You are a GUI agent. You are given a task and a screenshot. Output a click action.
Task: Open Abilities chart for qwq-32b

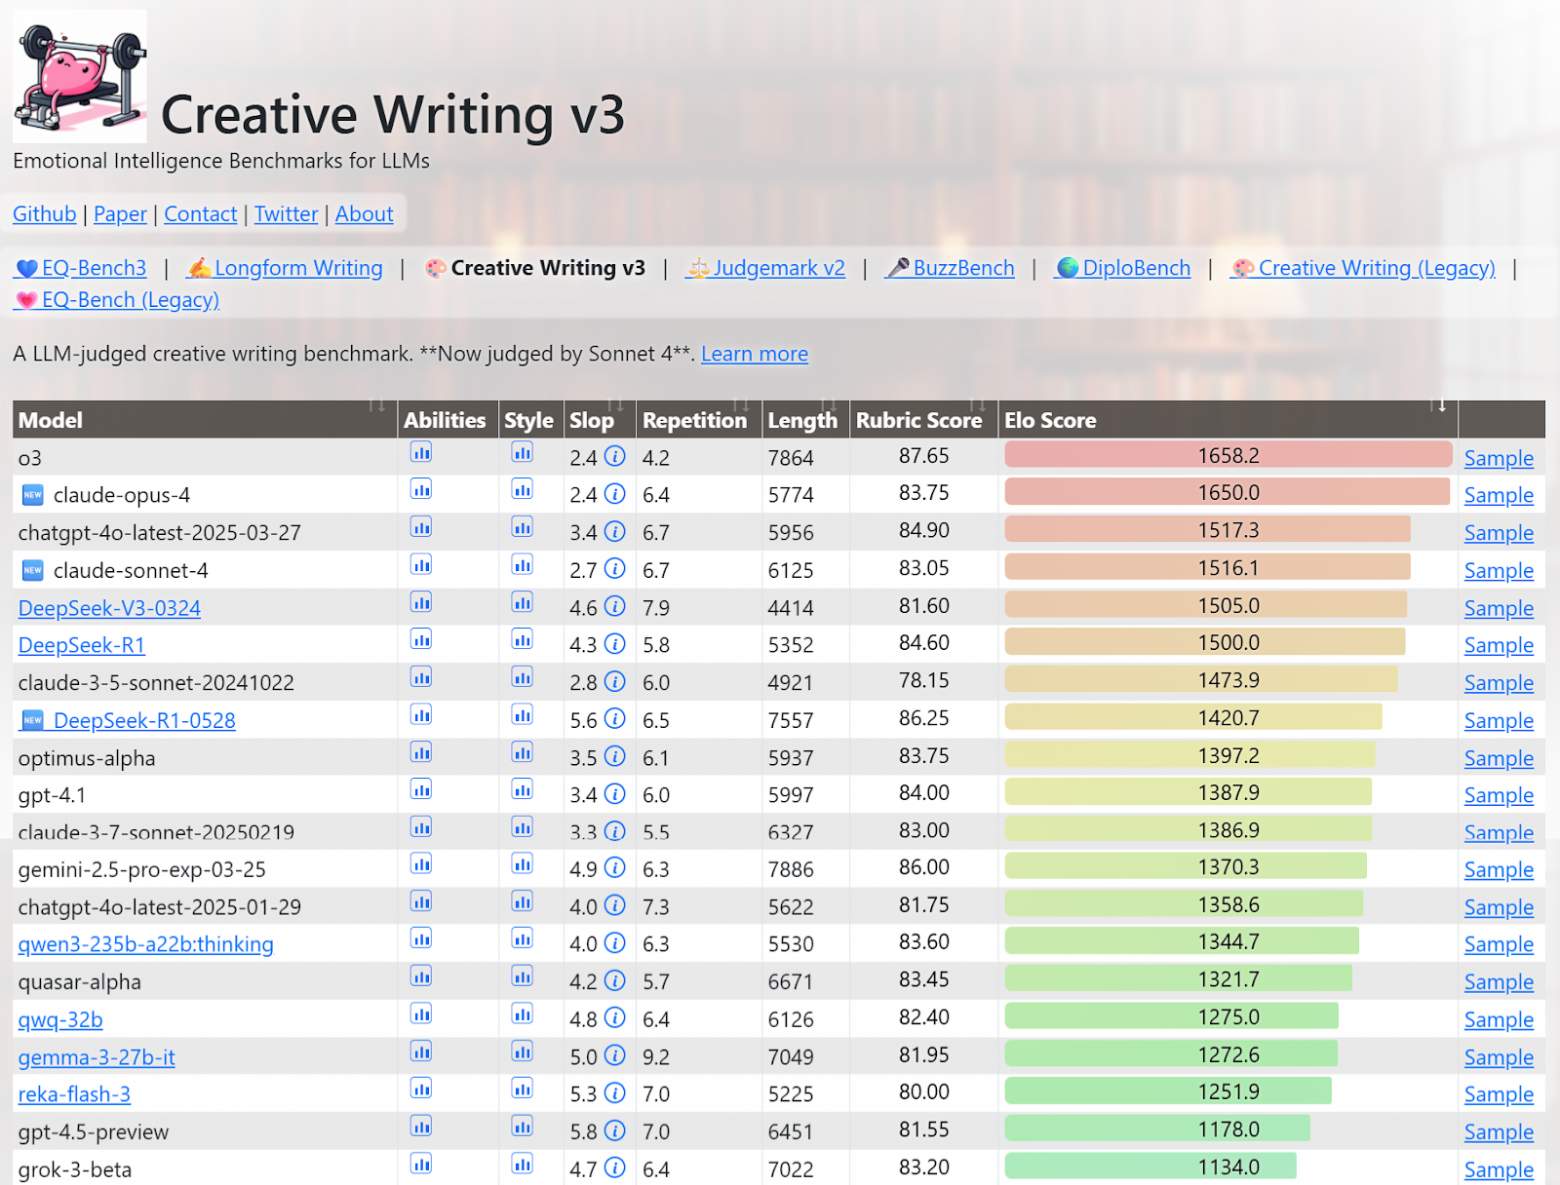point(421,1015)
